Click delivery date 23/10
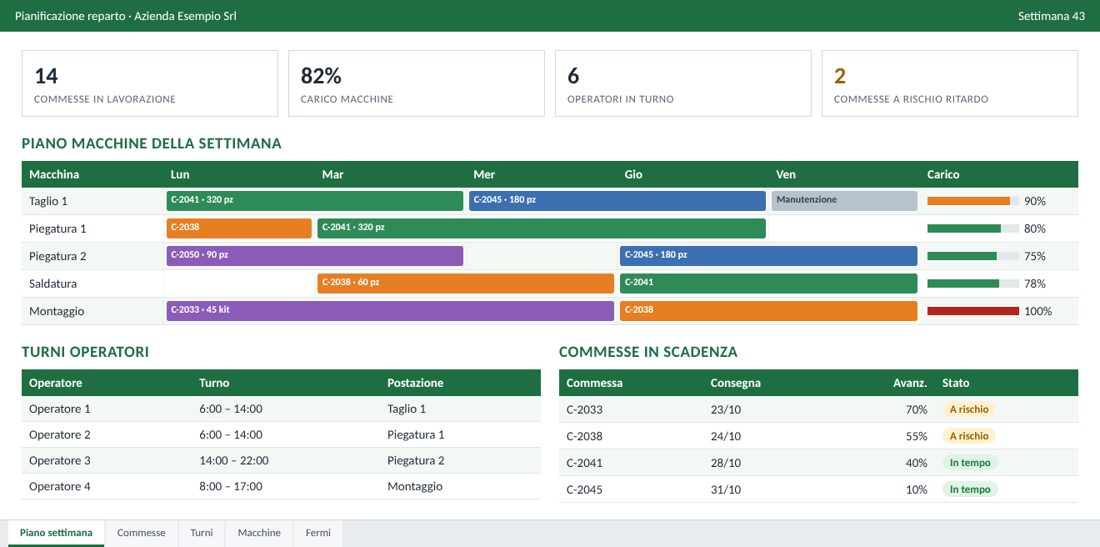1100x547 pixels. (x=725, y=410)
